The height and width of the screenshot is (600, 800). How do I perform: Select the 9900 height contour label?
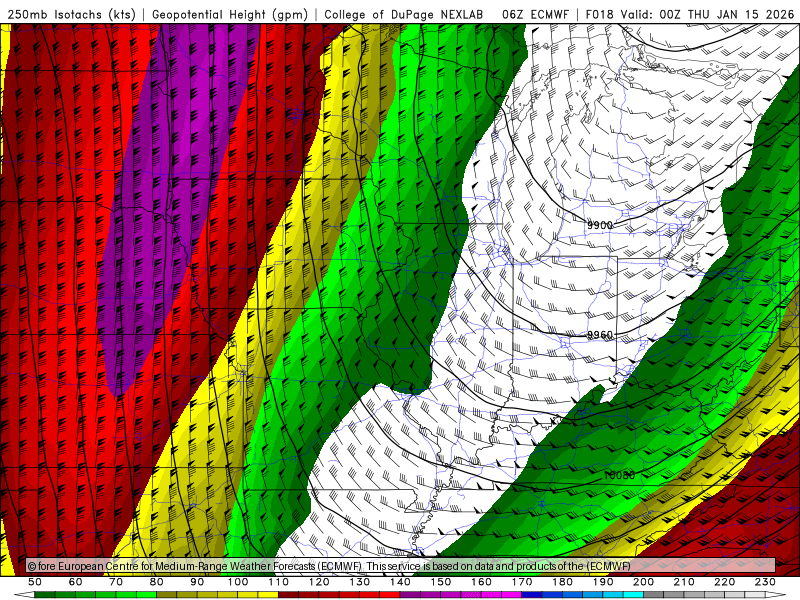pyautogui.click(x=599, y=225)
